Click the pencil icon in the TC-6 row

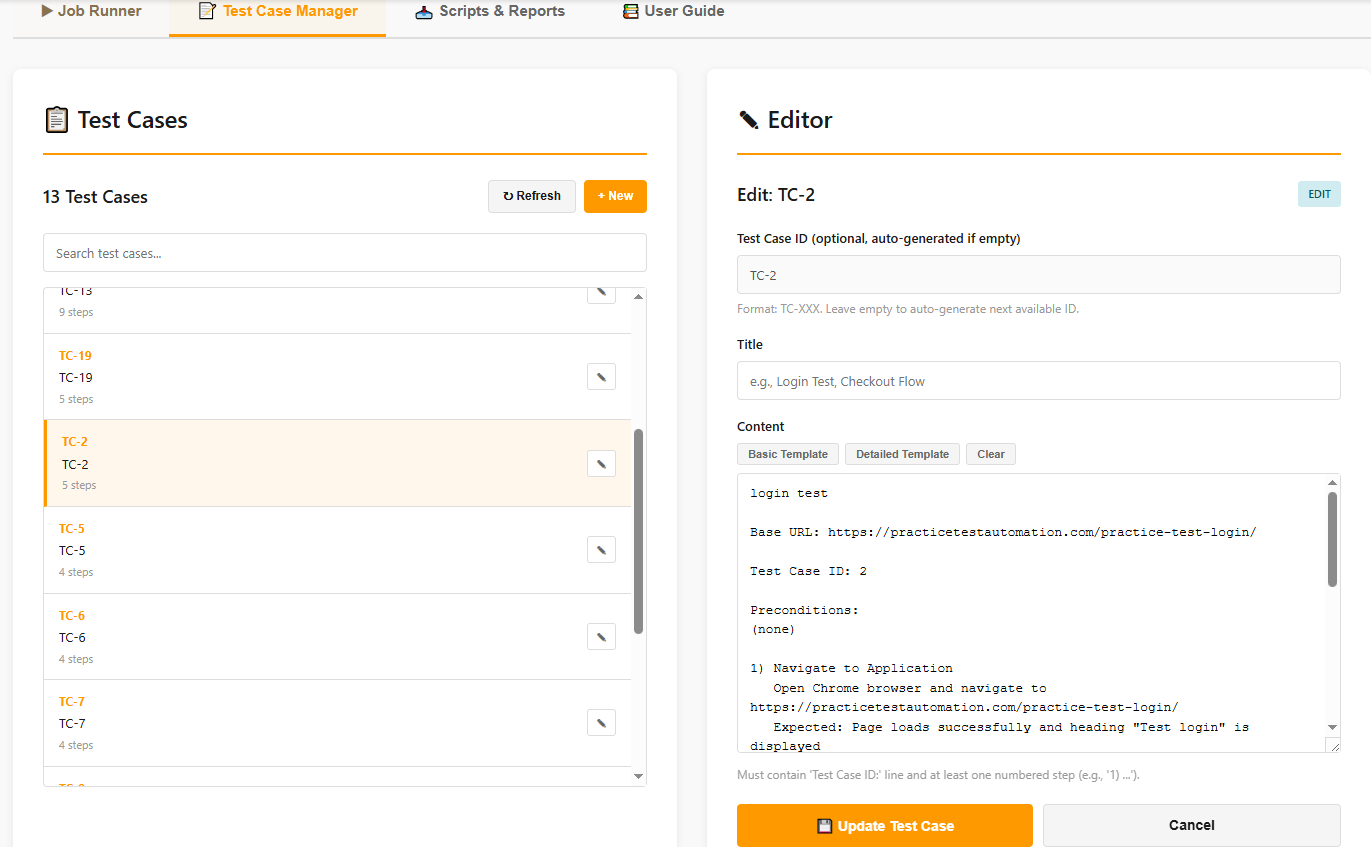(601, 637)
